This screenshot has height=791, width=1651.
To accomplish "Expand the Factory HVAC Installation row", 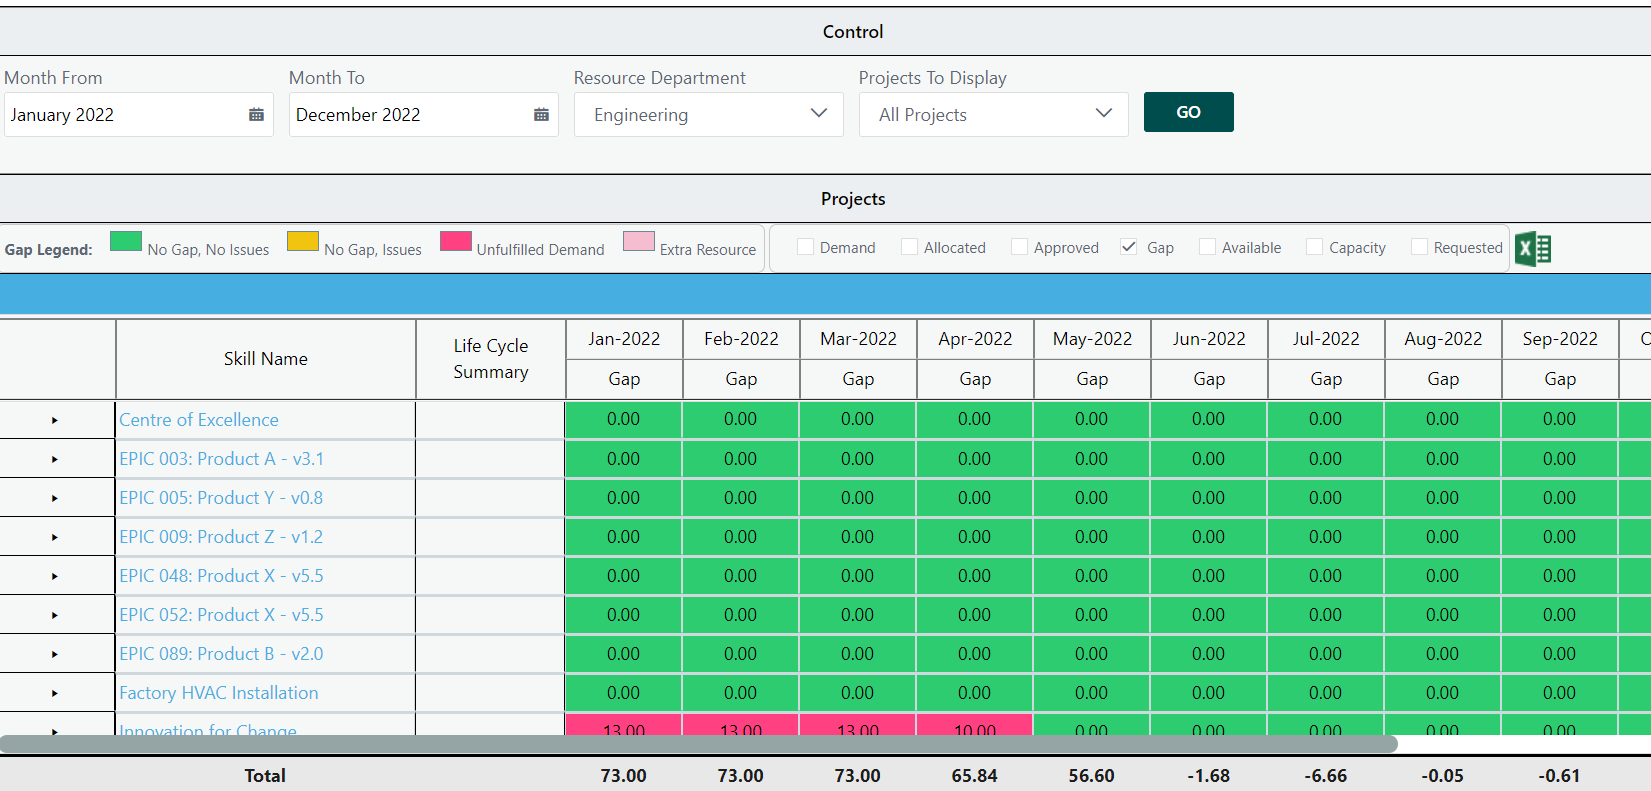I will [x=55, y=694].
